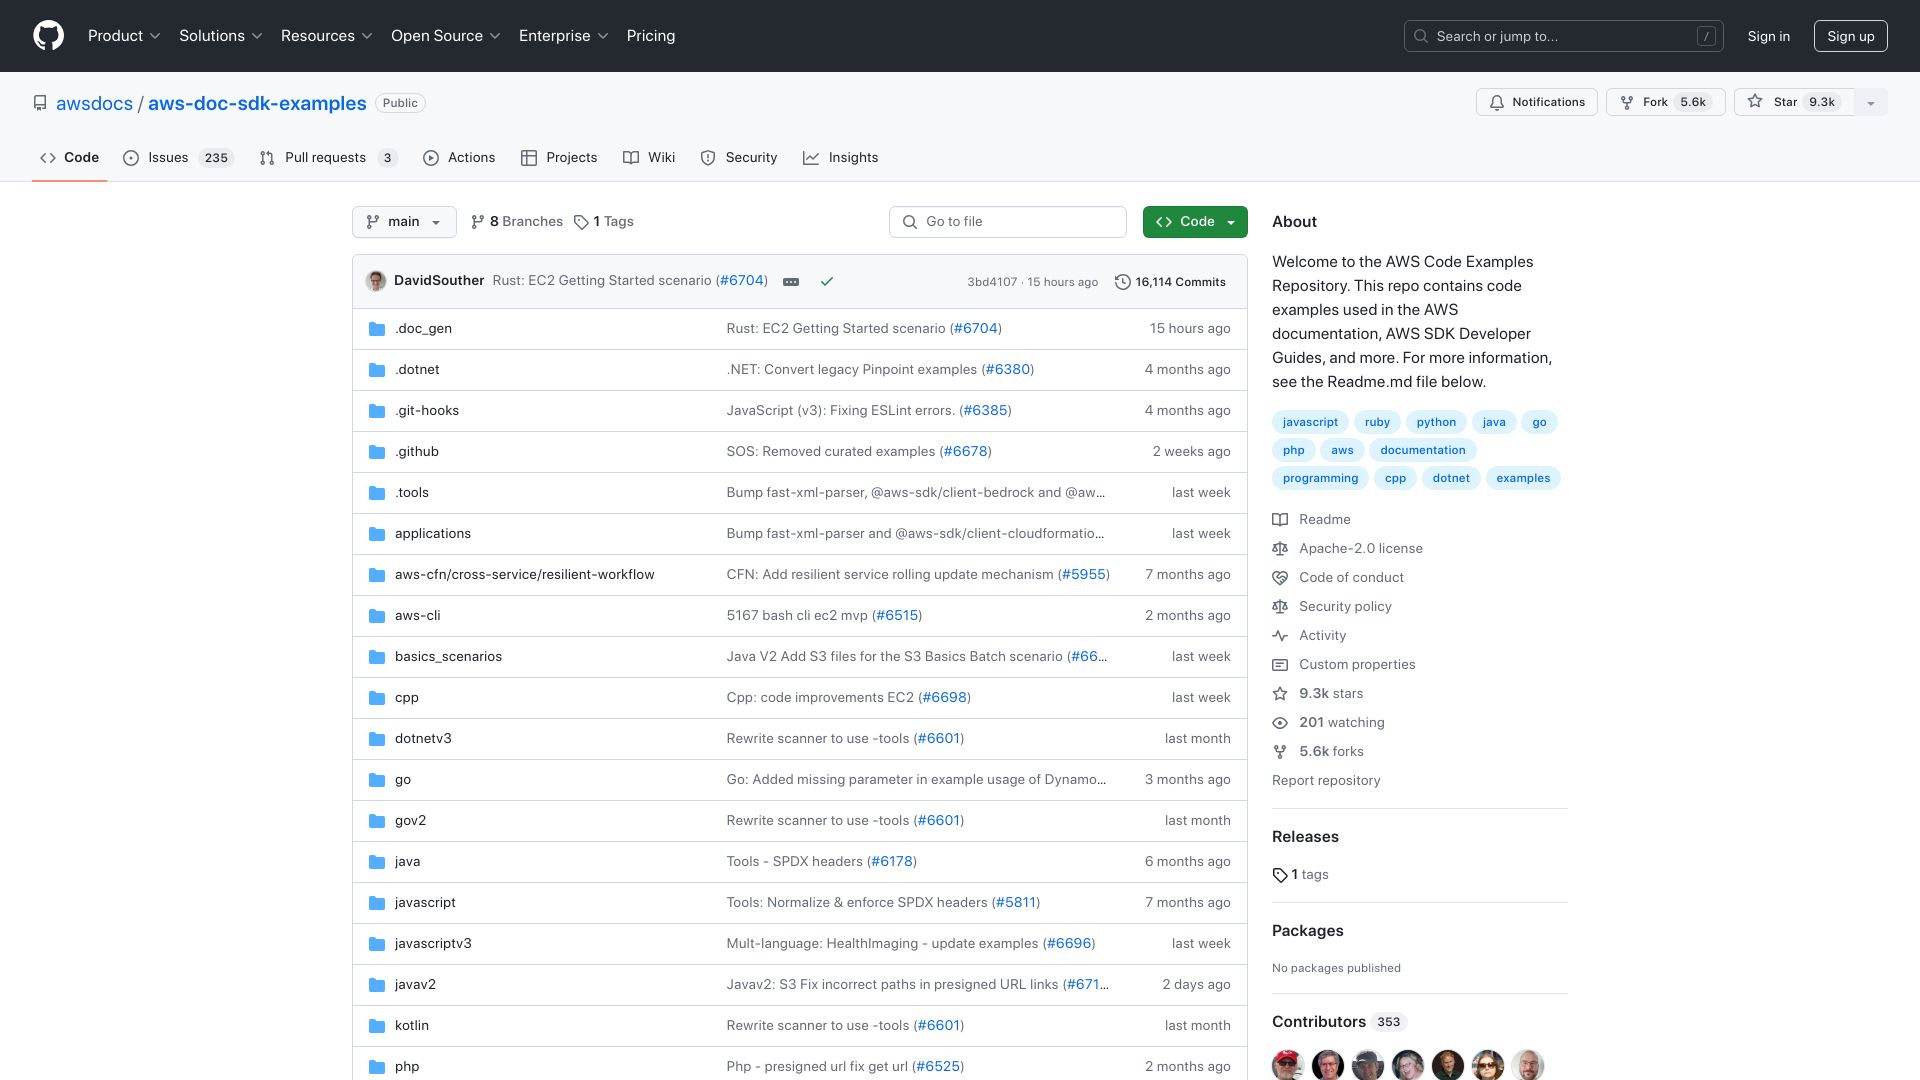Expand the star lists dropdown arrow

click(1871, 102)
